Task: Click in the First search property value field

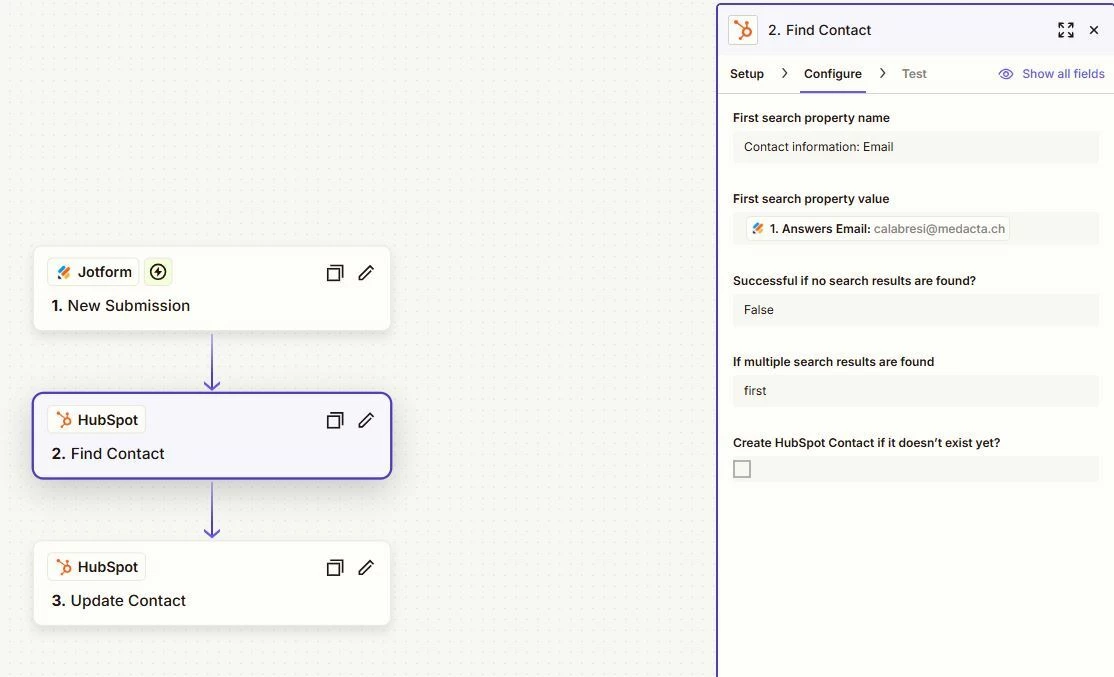Action: (x=916, y=229)
